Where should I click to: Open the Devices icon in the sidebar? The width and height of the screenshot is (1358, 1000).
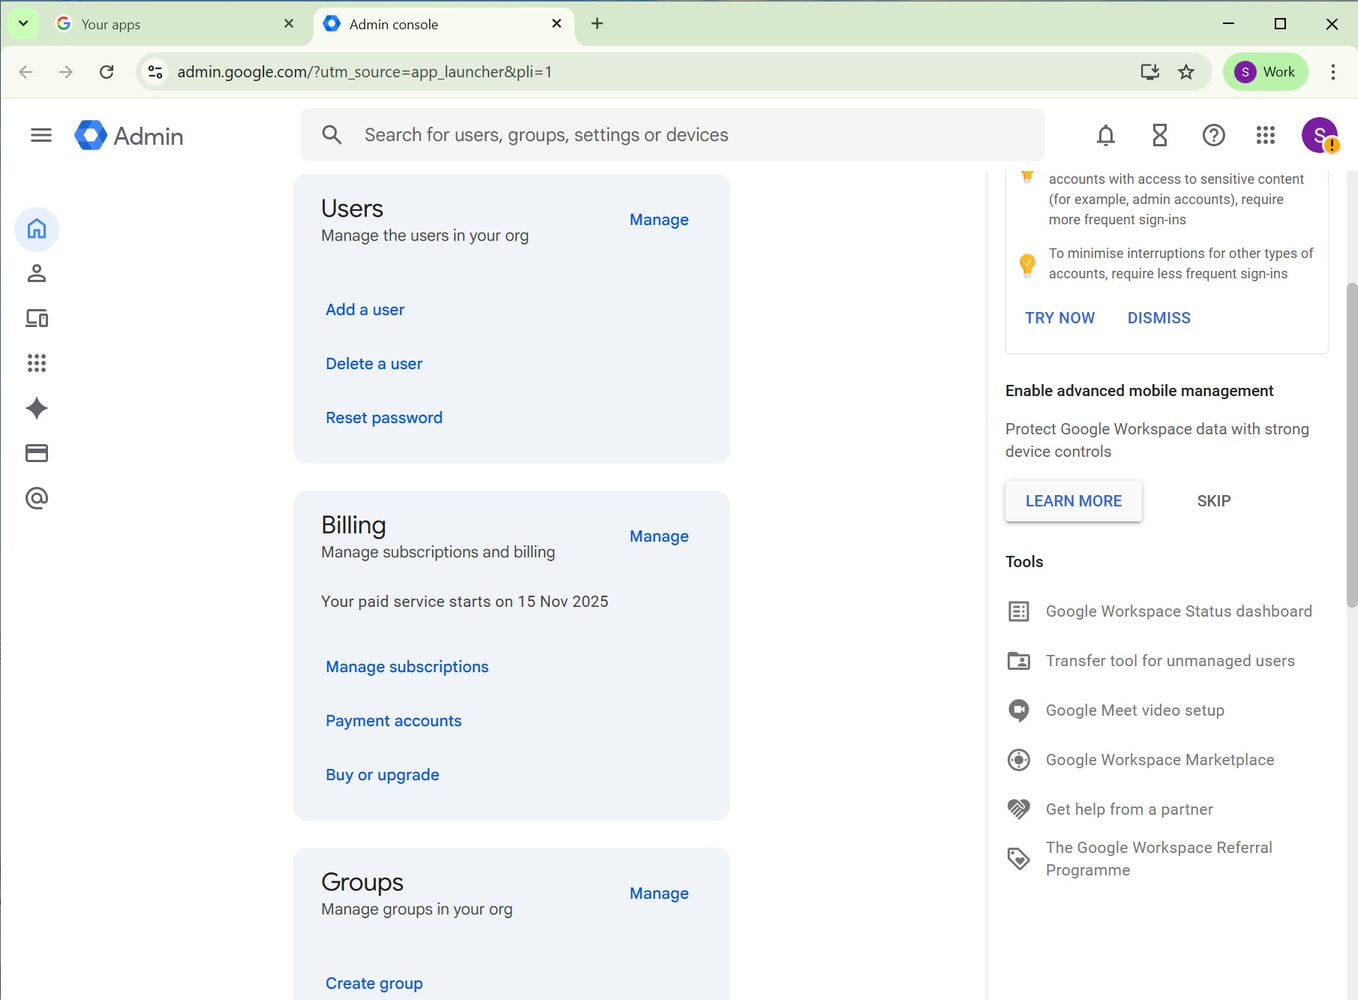[37, 318]
